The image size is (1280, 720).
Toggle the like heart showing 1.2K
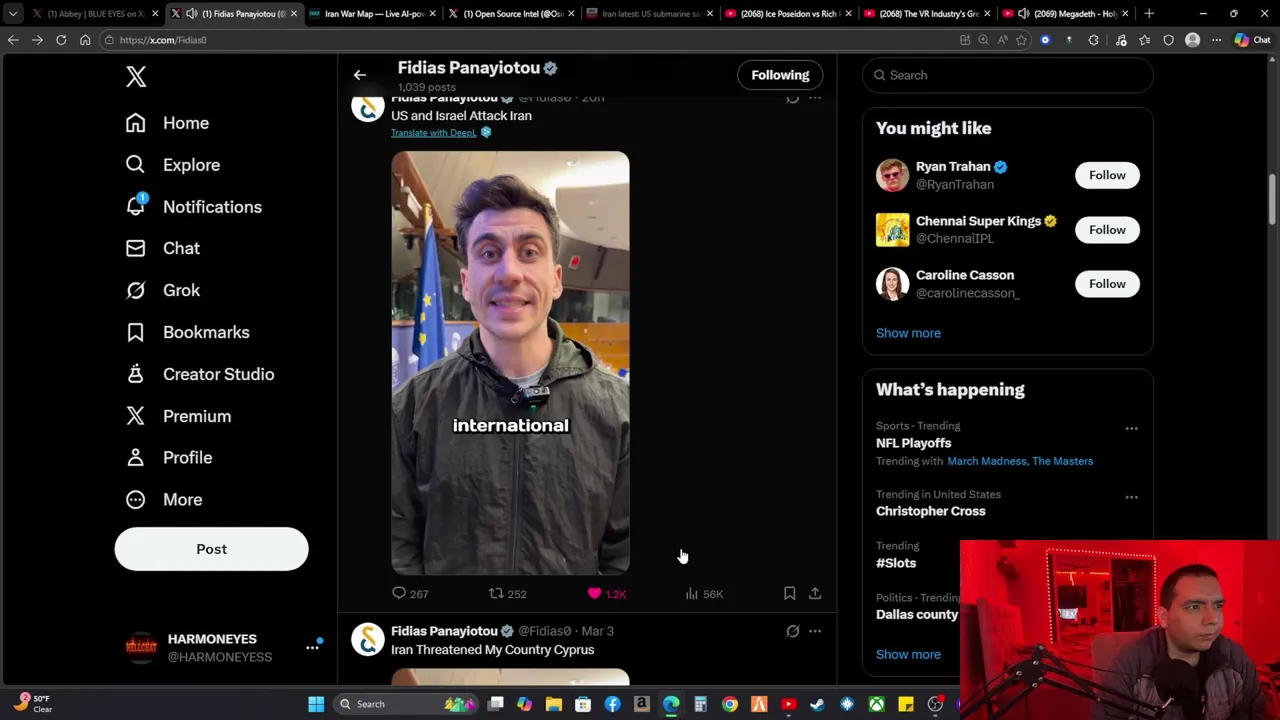coord(594,593)
